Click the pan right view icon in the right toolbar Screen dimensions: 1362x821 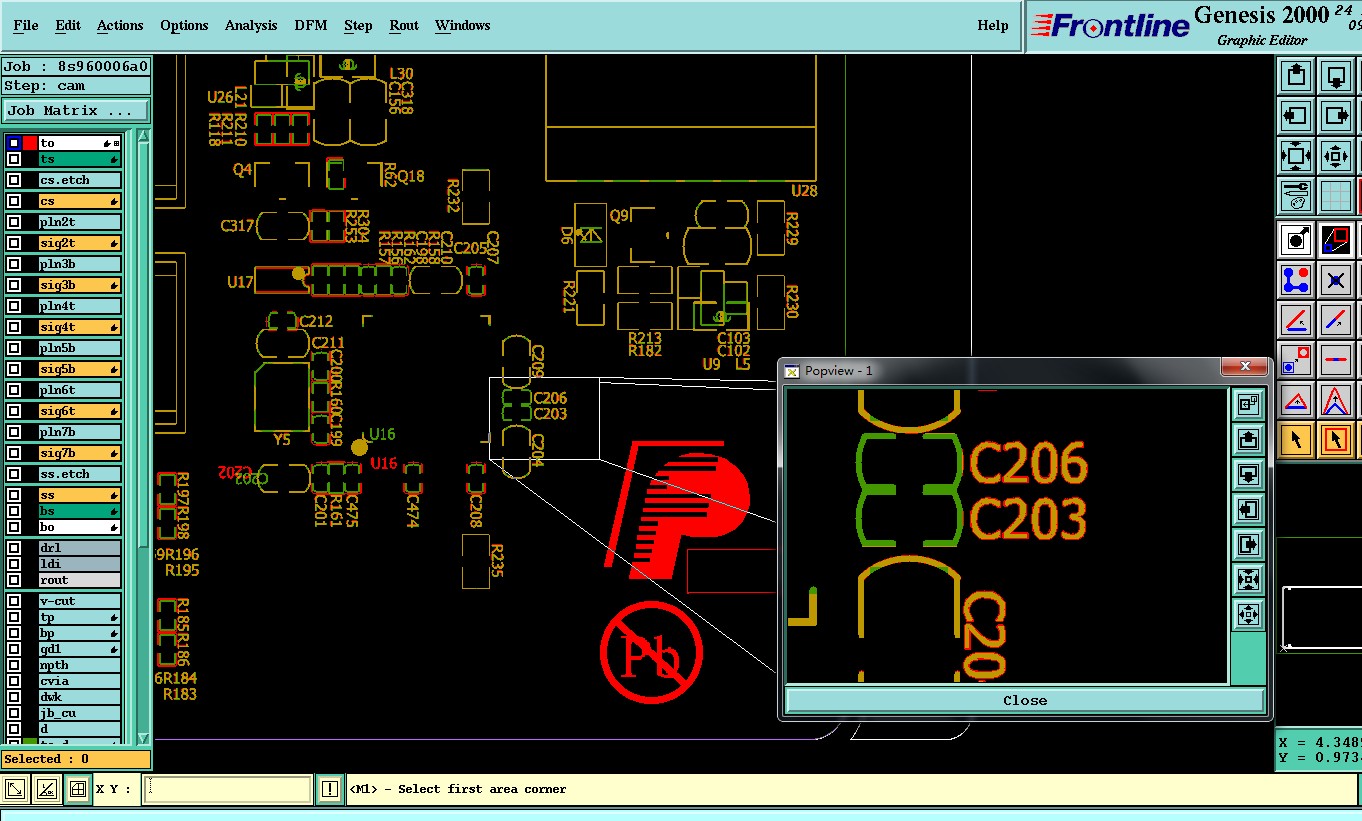(x=1337, y=115)
